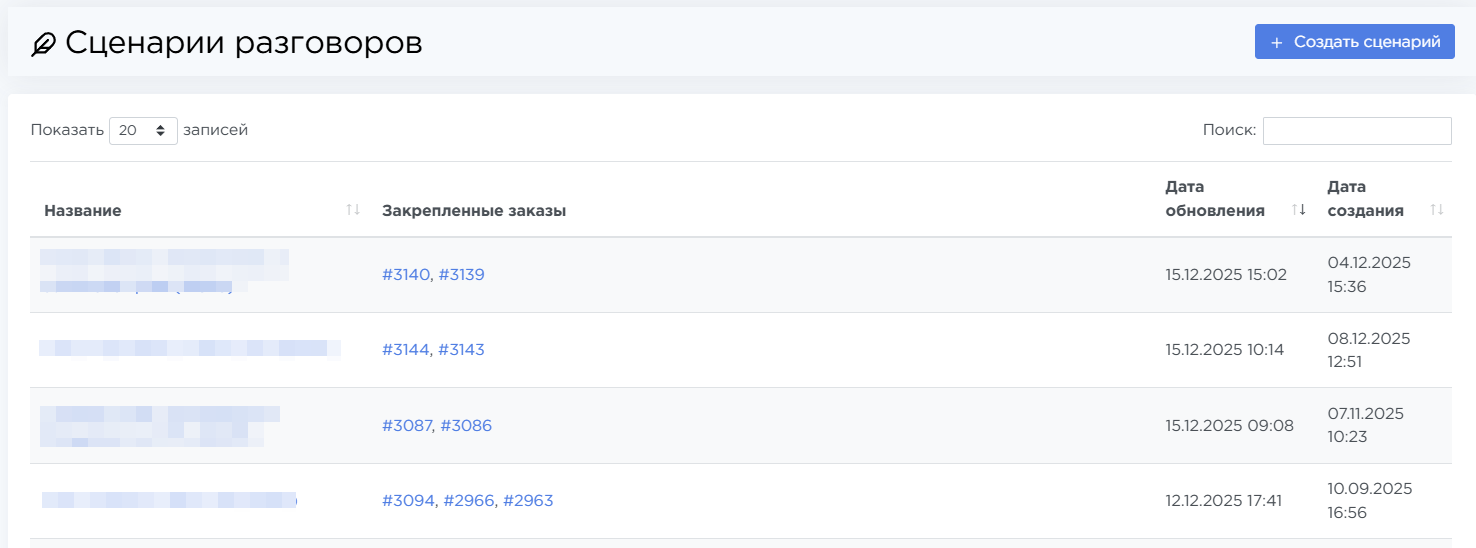1476x548 pixels.
Task: Focus the 'Поиск' search field
Action: 1356,131
